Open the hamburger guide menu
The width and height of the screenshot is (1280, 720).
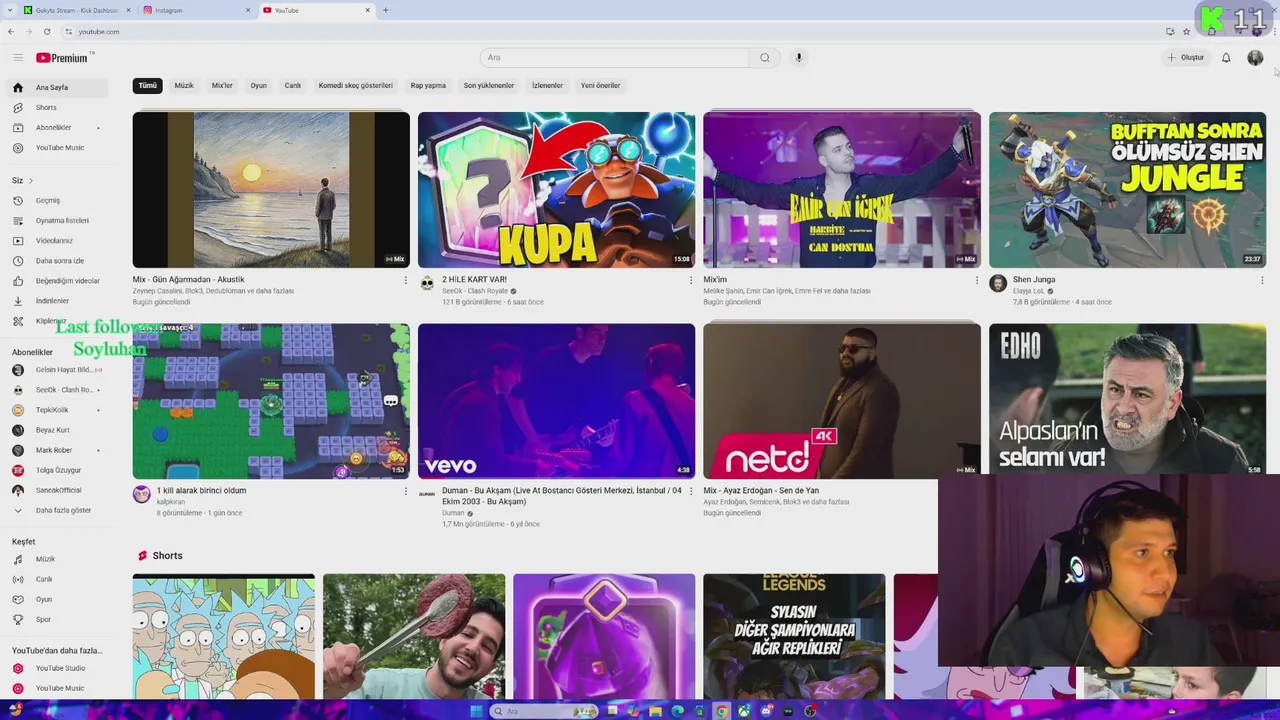[18, 58]
